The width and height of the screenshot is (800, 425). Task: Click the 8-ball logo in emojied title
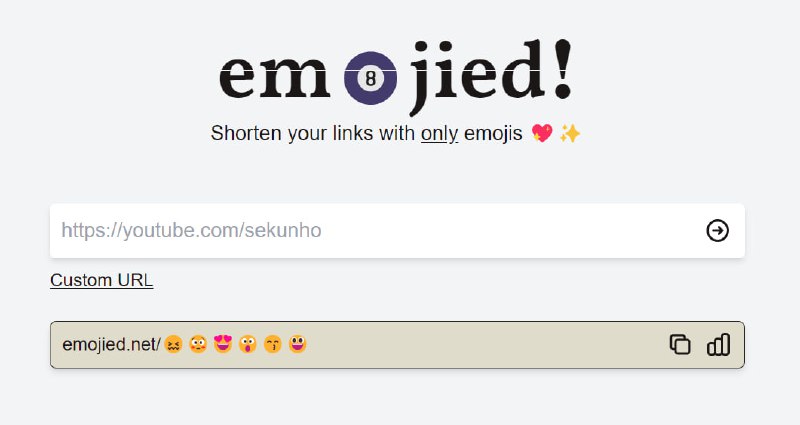coord(370,78)
